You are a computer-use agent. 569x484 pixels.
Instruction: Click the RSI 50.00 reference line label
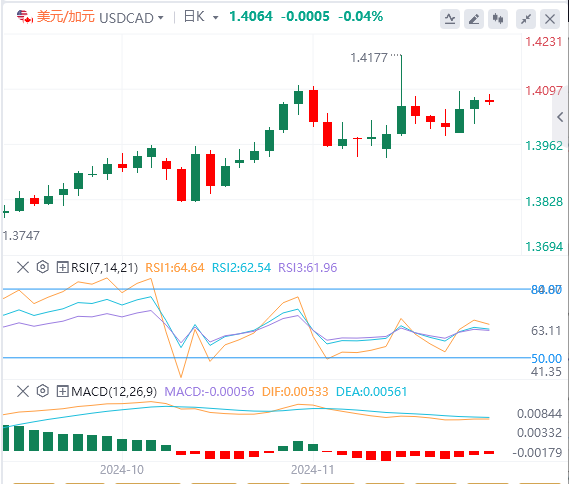547,358
